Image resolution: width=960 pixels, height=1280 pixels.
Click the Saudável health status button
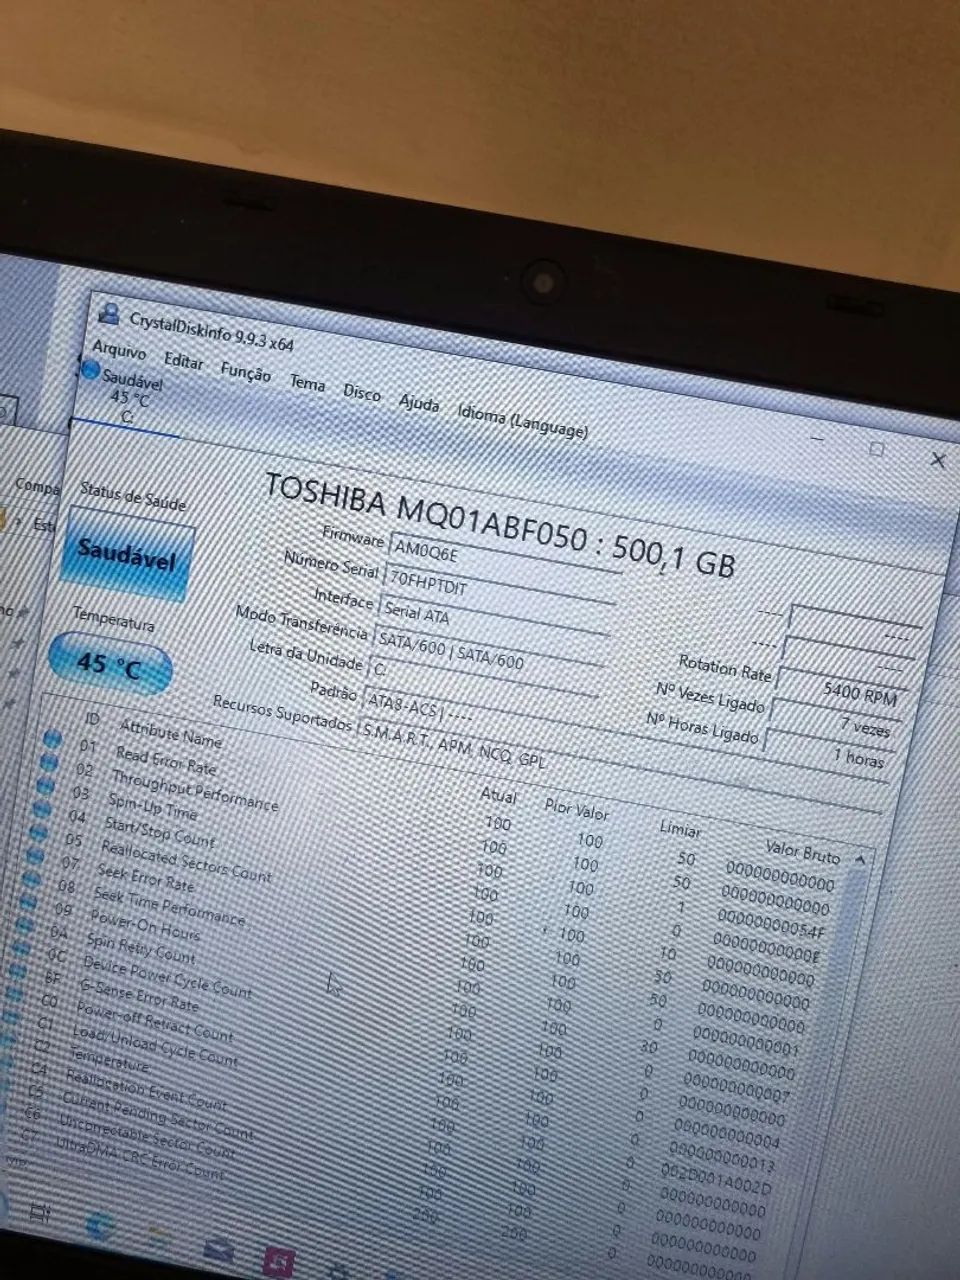(x=127, y=552)
